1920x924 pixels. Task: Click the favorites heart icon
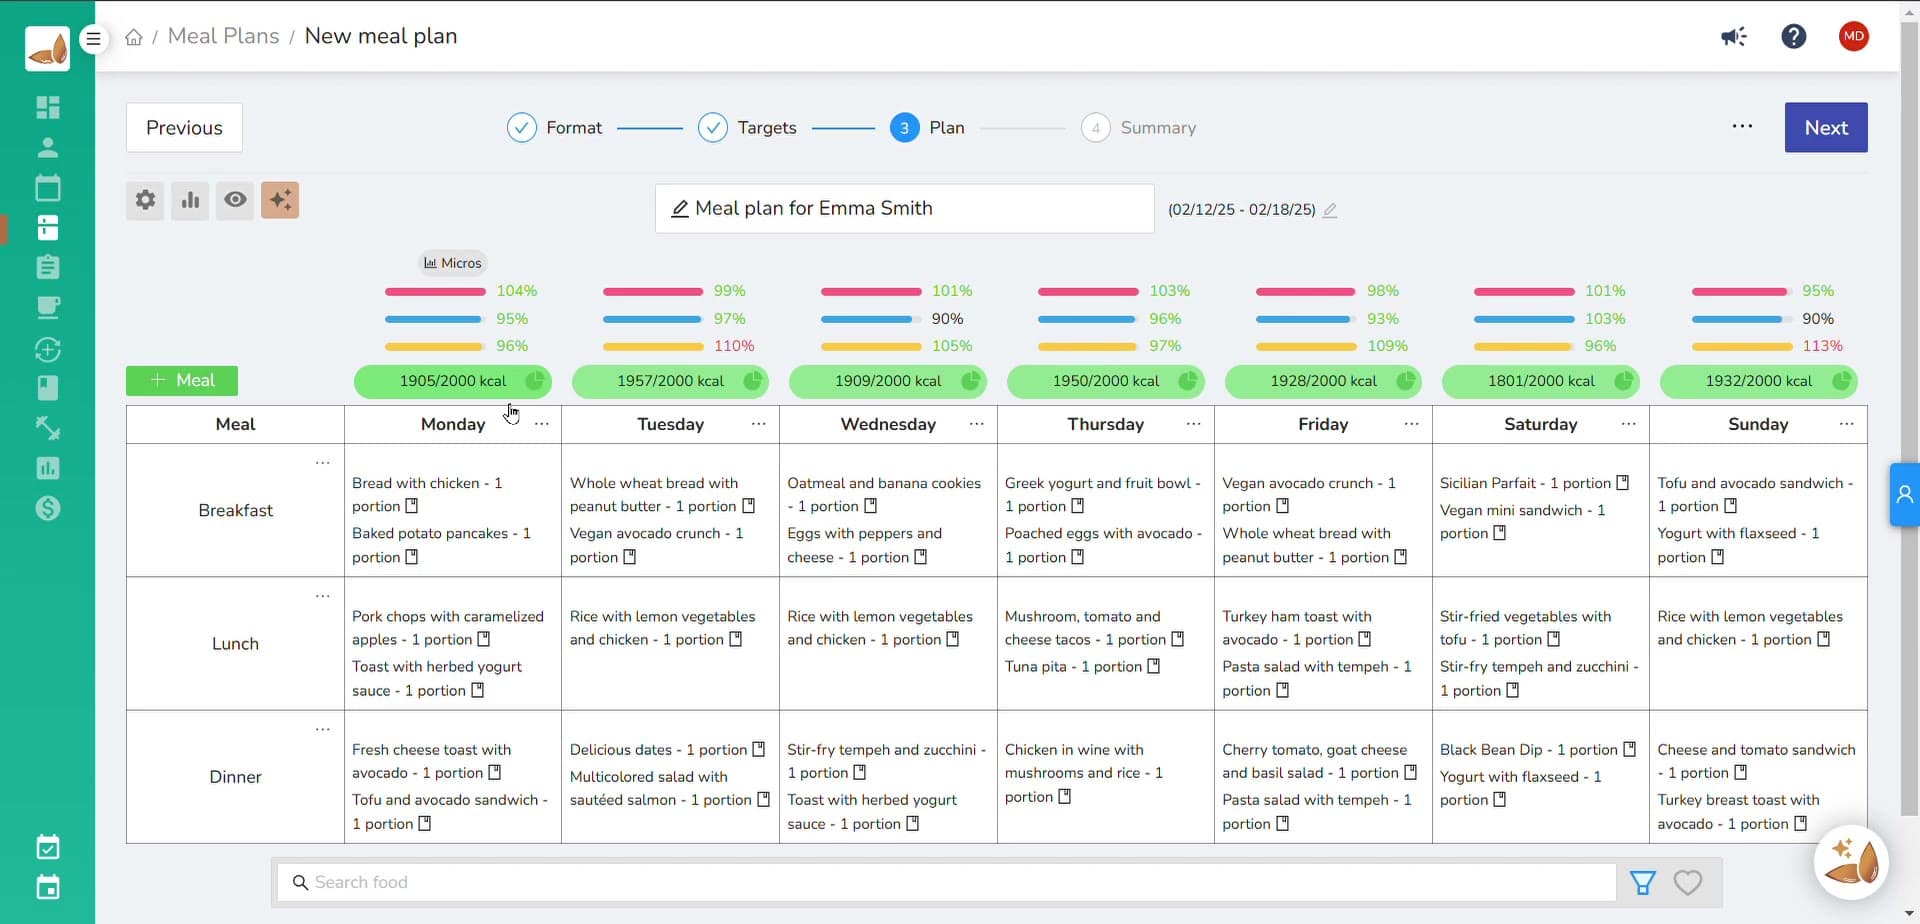coord(1687,882)
